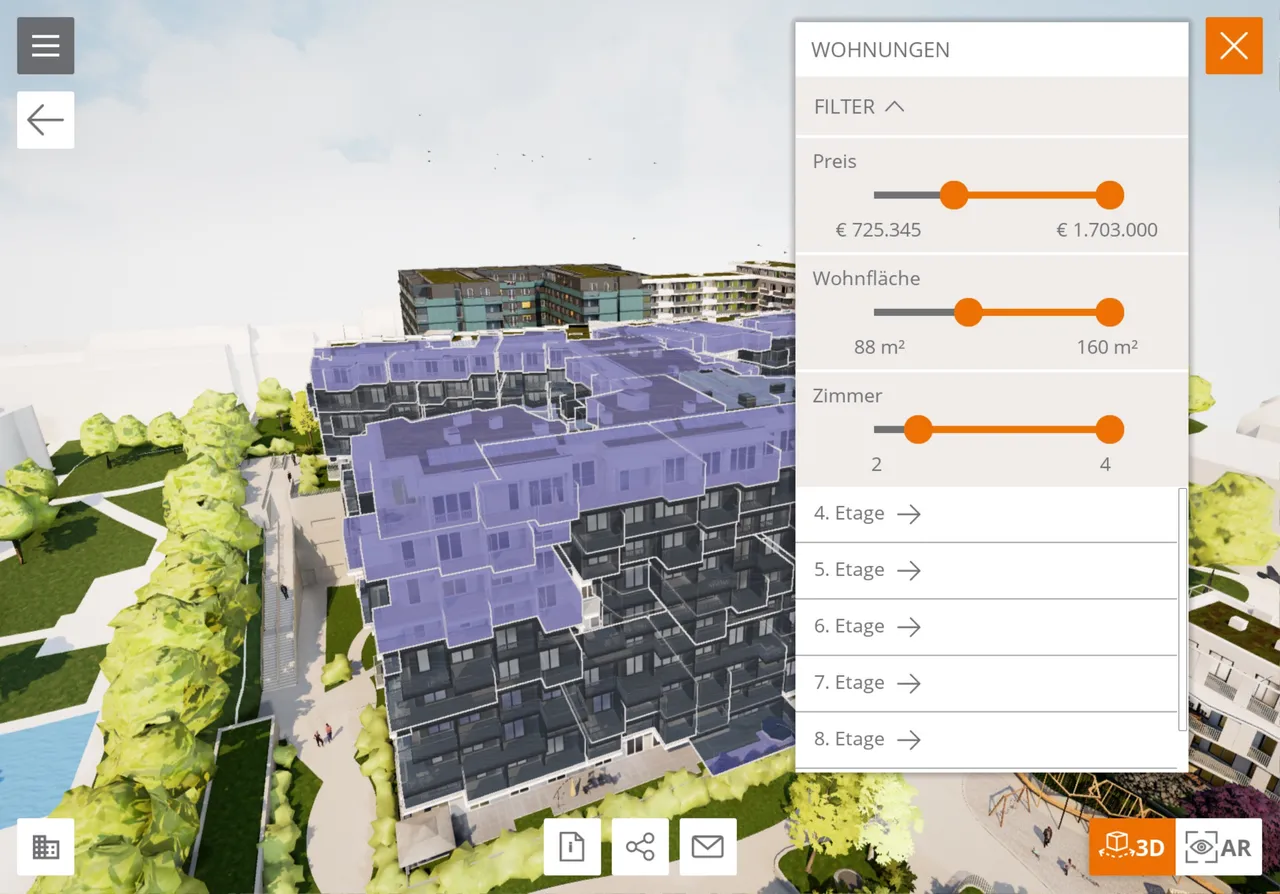This screenshot has height=894, width=1280.
Task: Open the building overview icon
Action: pyautogui.click(x=45, y=847)
